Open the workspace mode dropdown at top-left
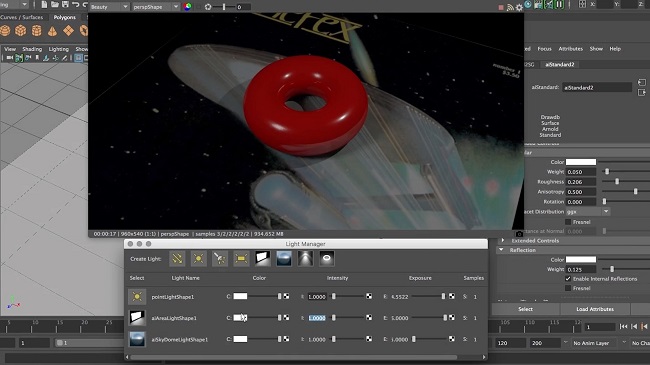Image resolution: width=650 pixels, height=365 pixels. click(15, 5)
